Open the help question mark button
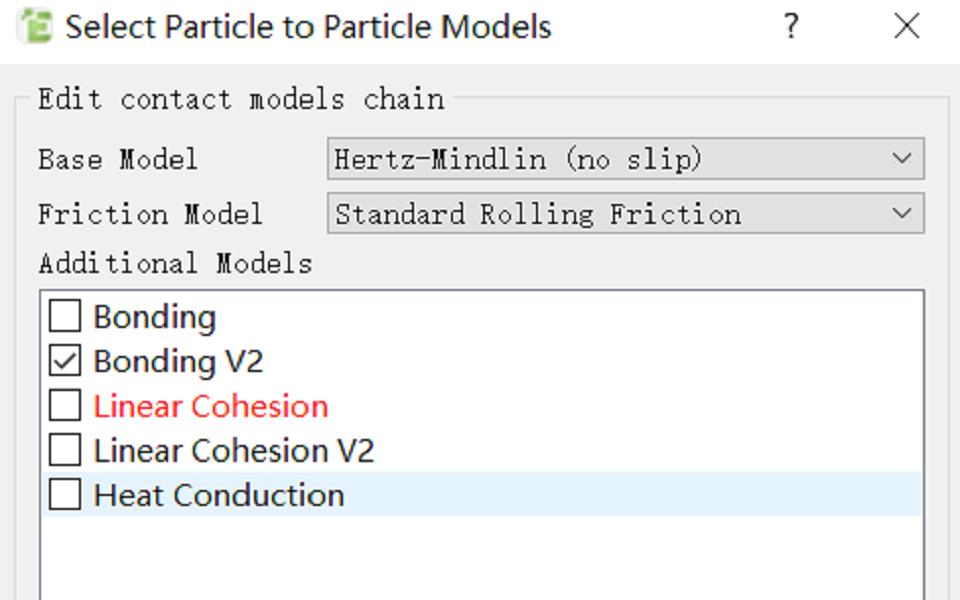This screenshot has height=600, width=960. click(791, 26)
